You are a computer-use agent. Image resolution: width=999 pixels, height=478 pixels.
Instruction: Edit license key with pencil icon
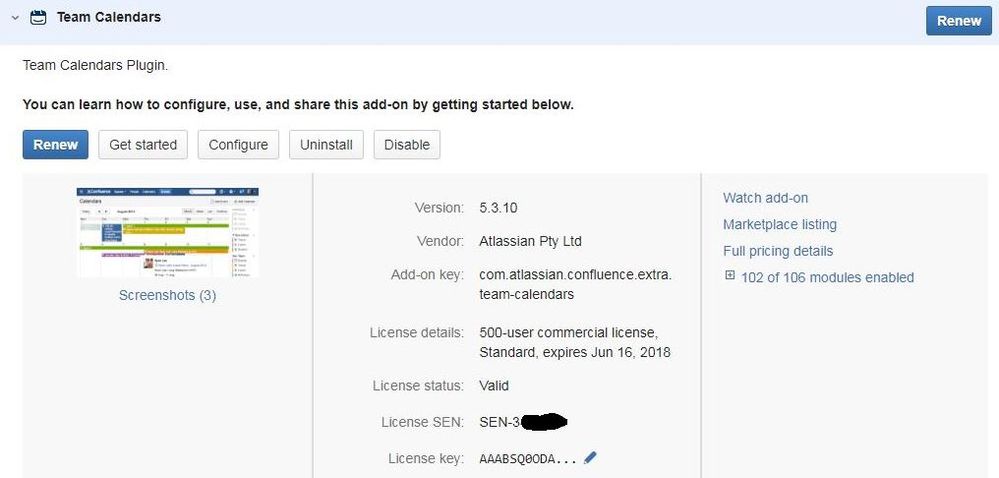coord(590,457)
